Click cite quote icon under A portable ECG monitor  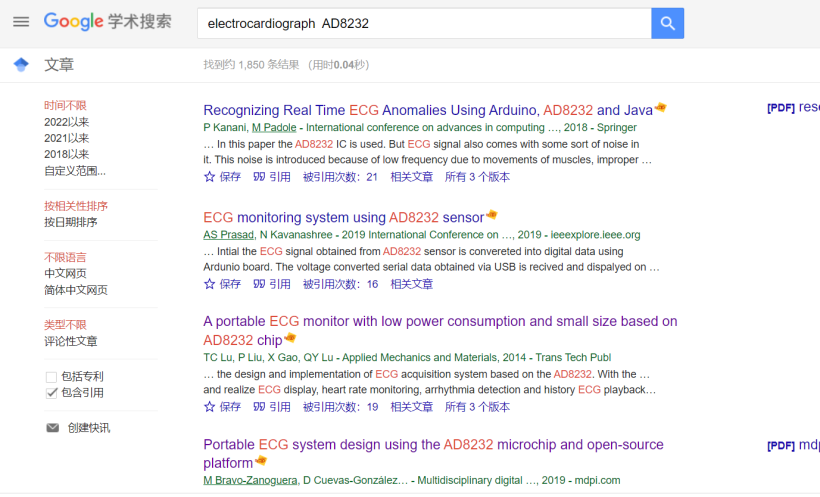tap(259, 407)
